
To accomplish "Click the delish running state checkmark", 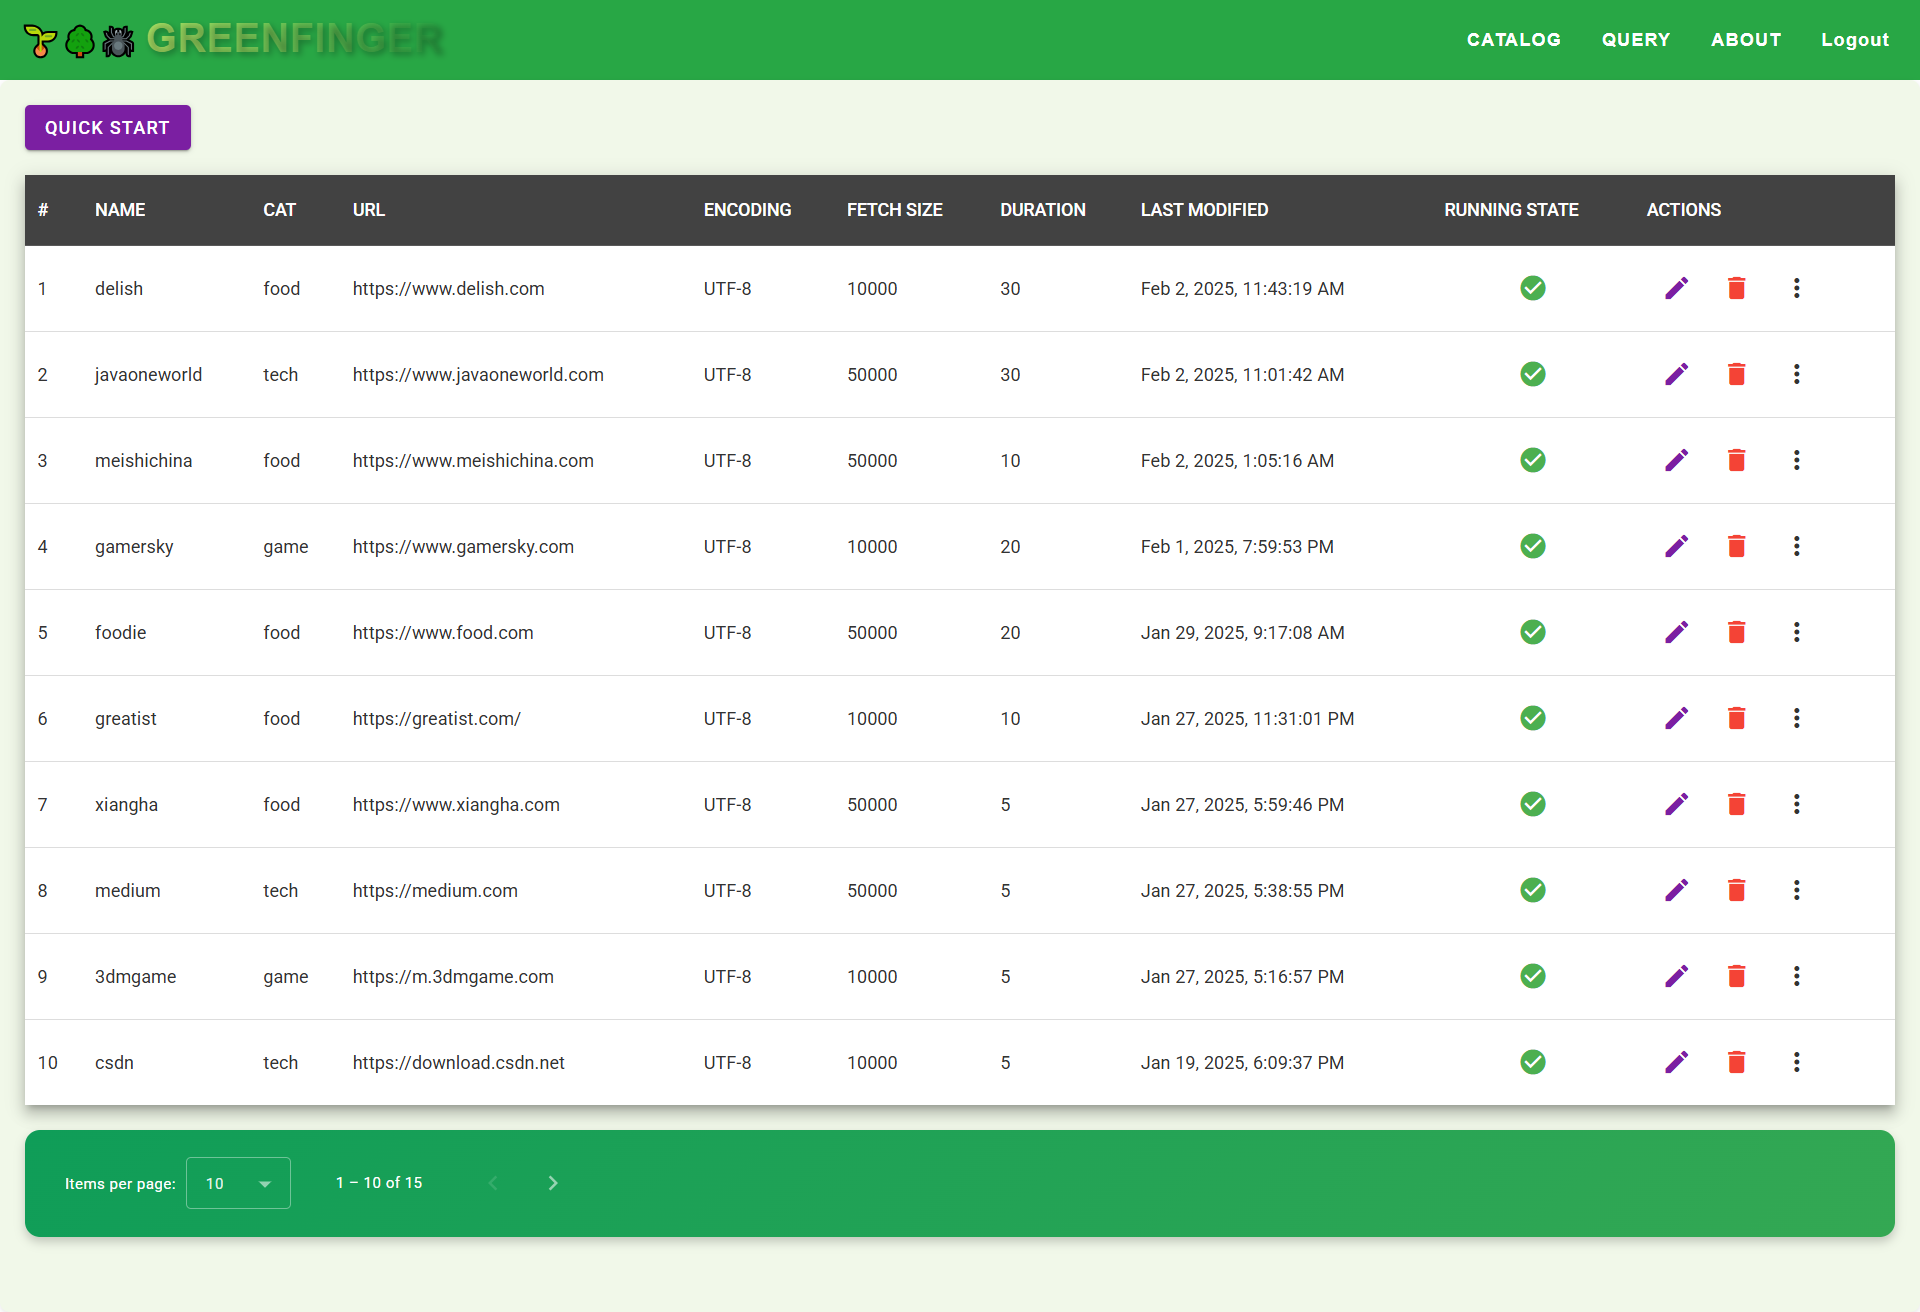I will click(1533, 288).
